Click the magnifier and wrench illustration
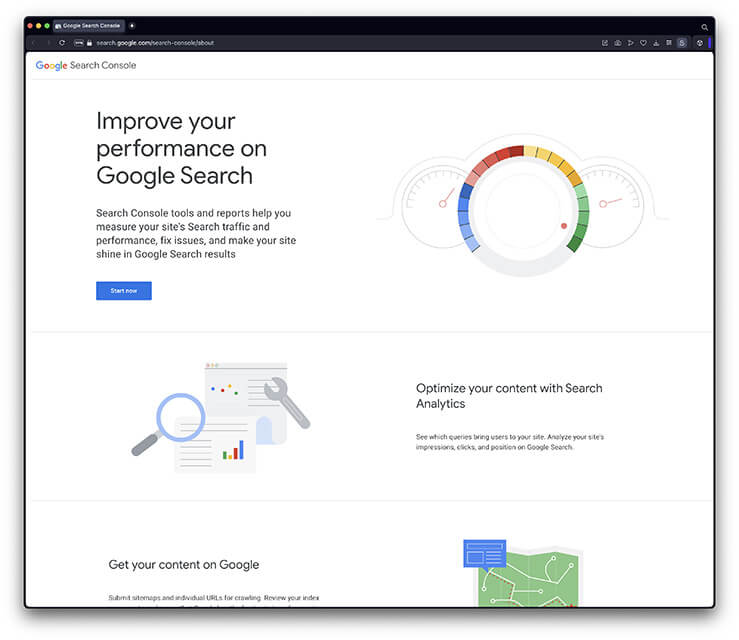The width and height of the screenshot is (739, 640). click(x=221, y=417)
